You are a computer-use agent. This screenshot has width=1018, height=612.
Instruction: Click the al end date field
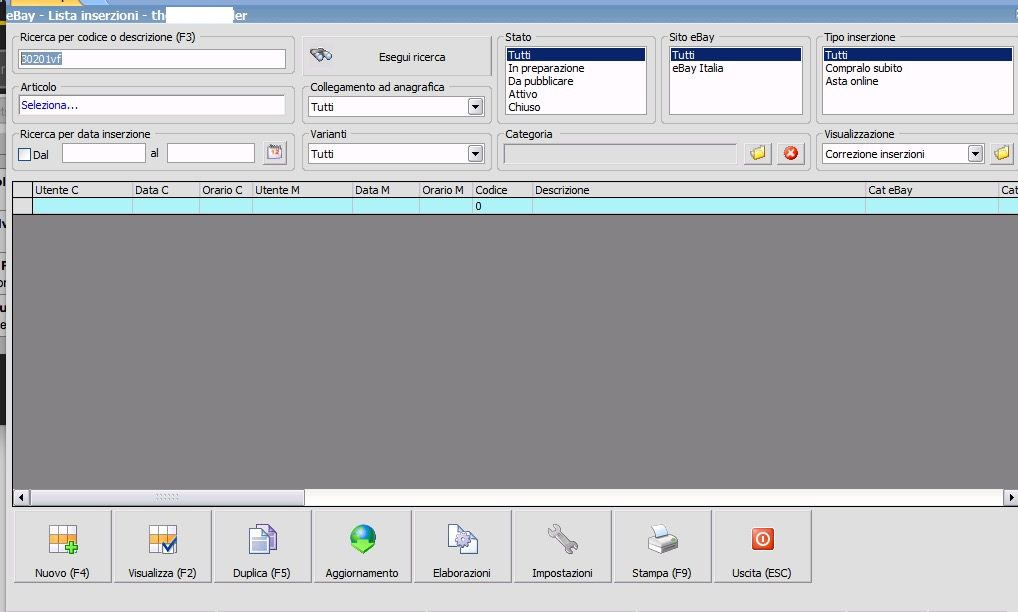coord(210,153)
